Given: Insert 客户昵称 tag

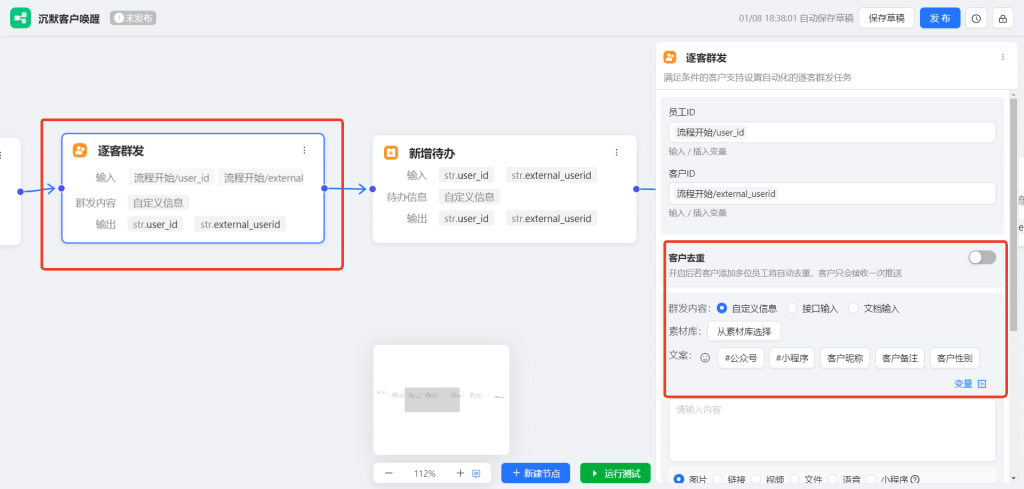Looking at the screenshot, I should click(845, 358).
